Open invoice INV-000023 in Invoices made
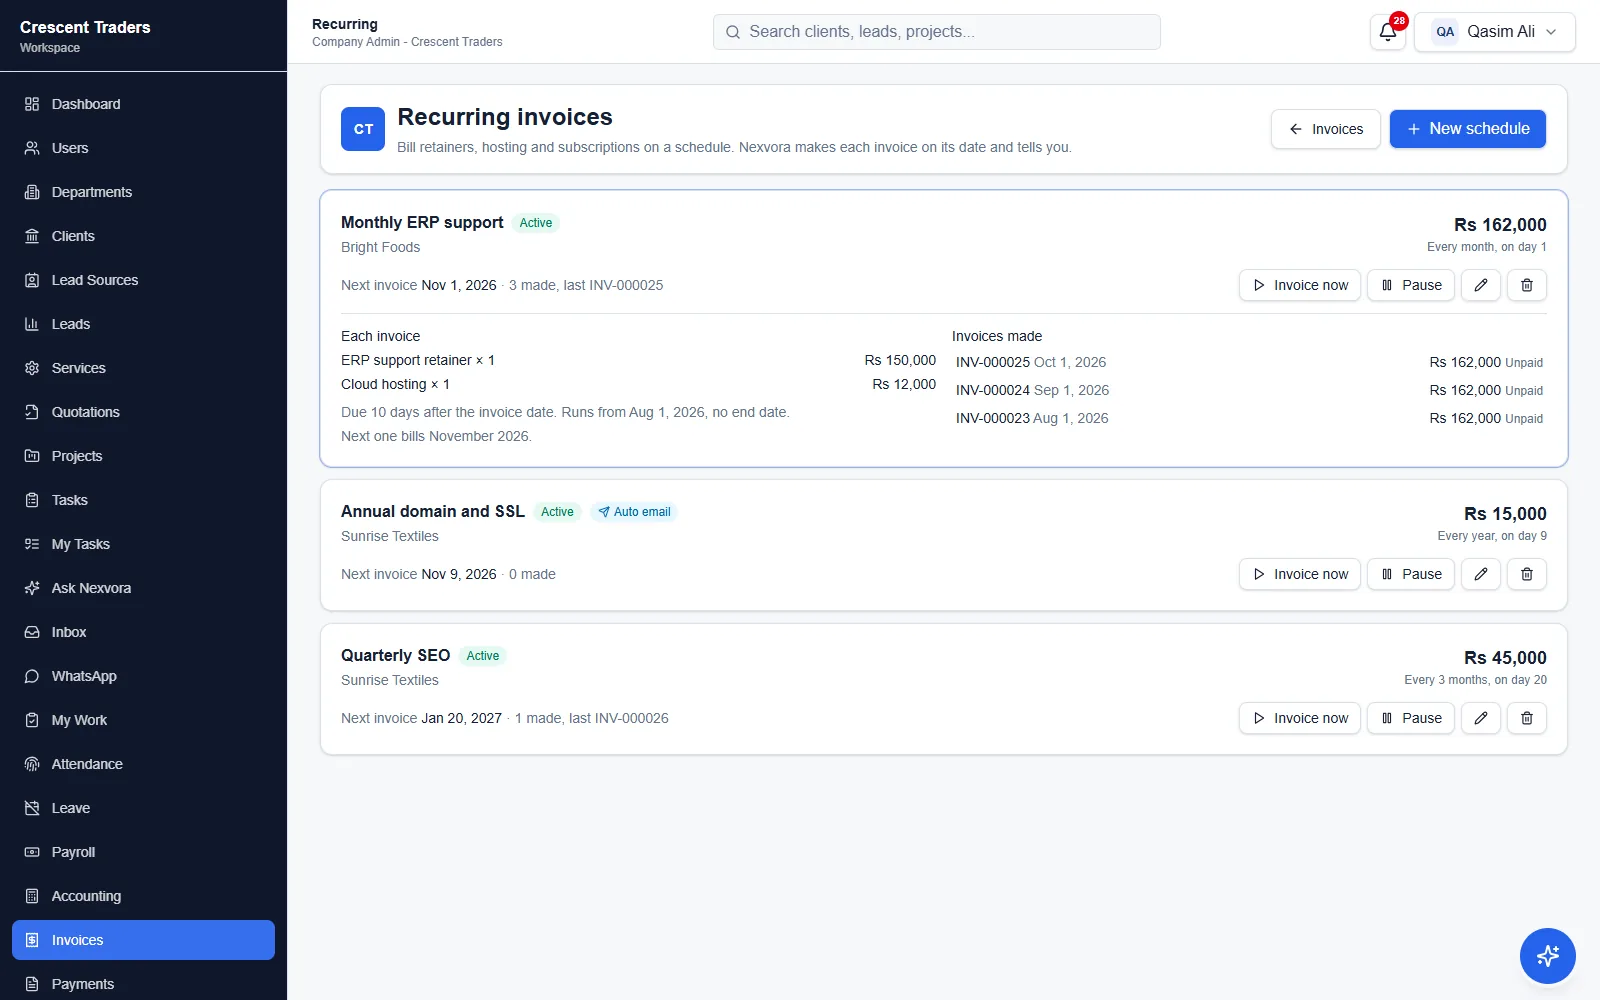Viewport: 1600px width, 1000px height. 1249,418
